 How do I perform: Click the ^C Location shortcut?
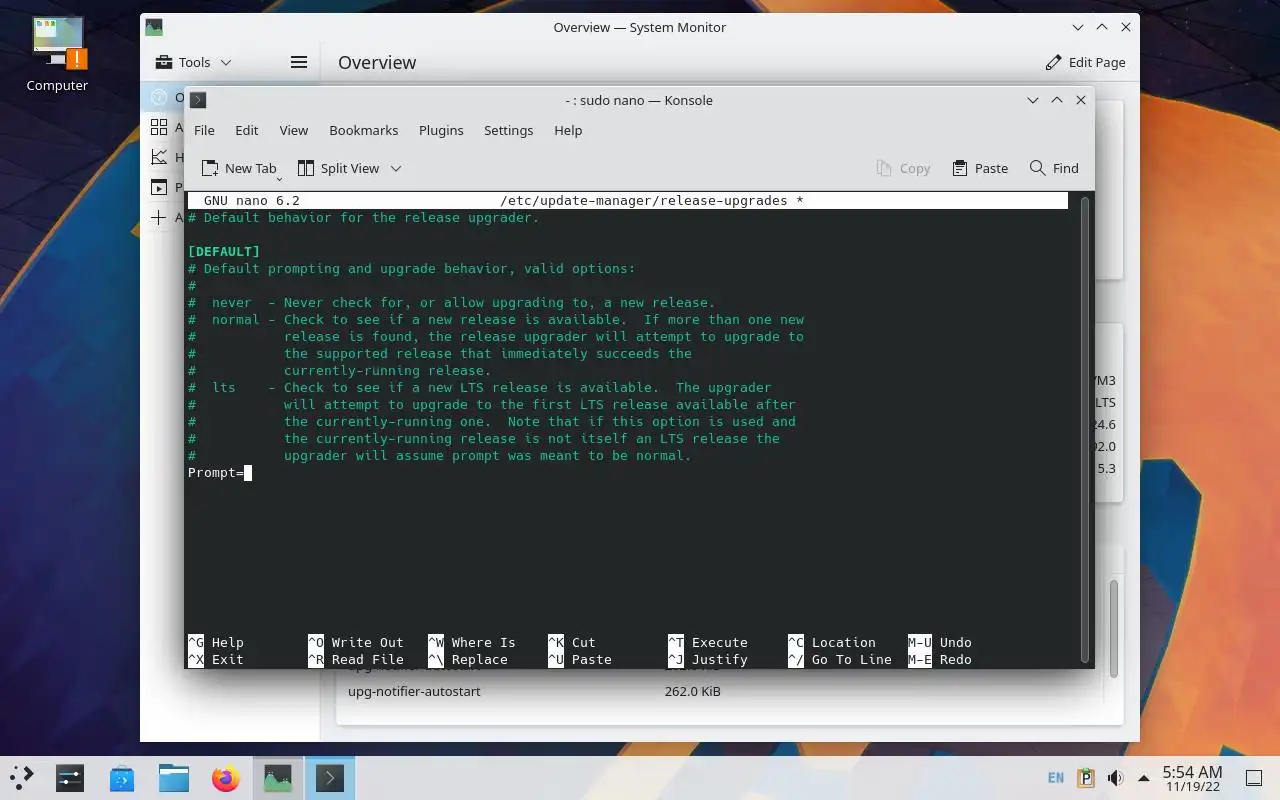(832, 643)
